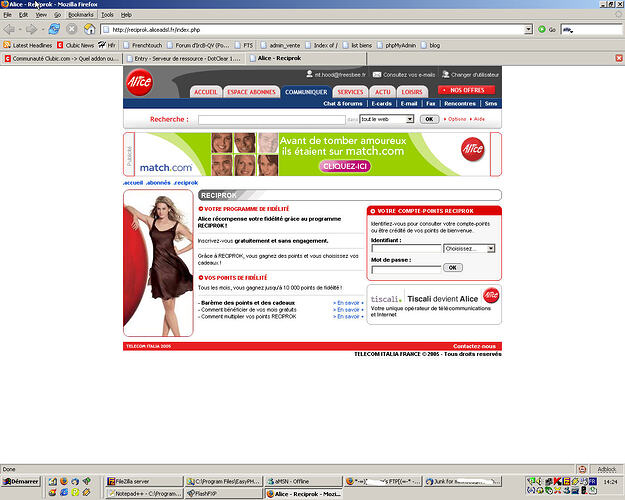The image size is (625, 500).
Task: Click the Firefox Back arrow button
Action: (12, 29)
